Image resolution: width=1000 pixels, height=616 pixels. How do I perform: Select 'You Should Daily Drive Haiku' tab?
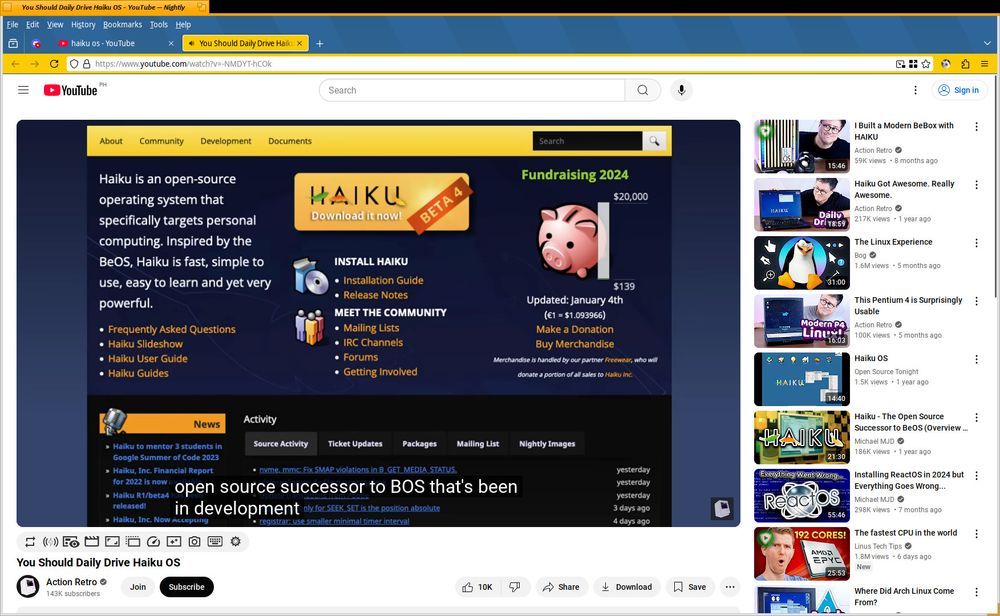(x=245, y=43)
